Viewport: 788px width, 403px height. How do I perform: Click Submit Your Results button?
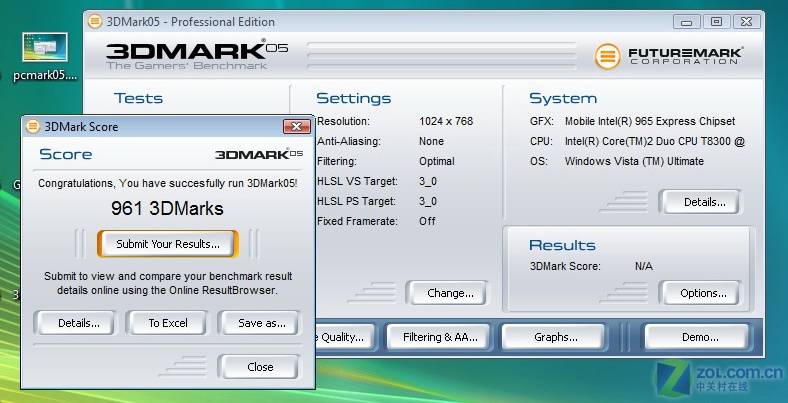[x=168, y=244]
